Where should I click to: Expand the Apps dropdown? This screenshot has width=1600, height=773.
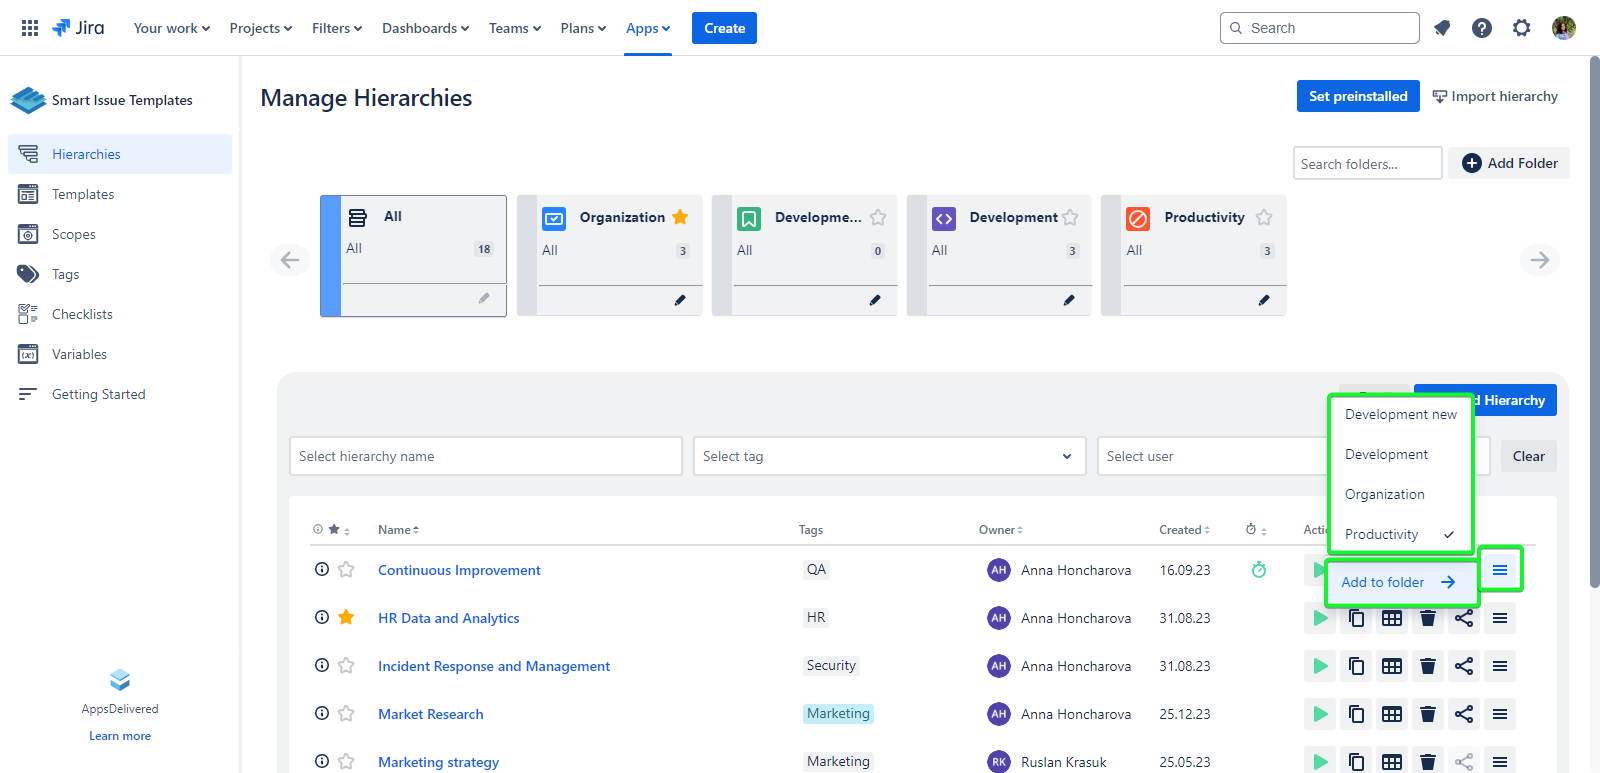click(x=648, y=28)
